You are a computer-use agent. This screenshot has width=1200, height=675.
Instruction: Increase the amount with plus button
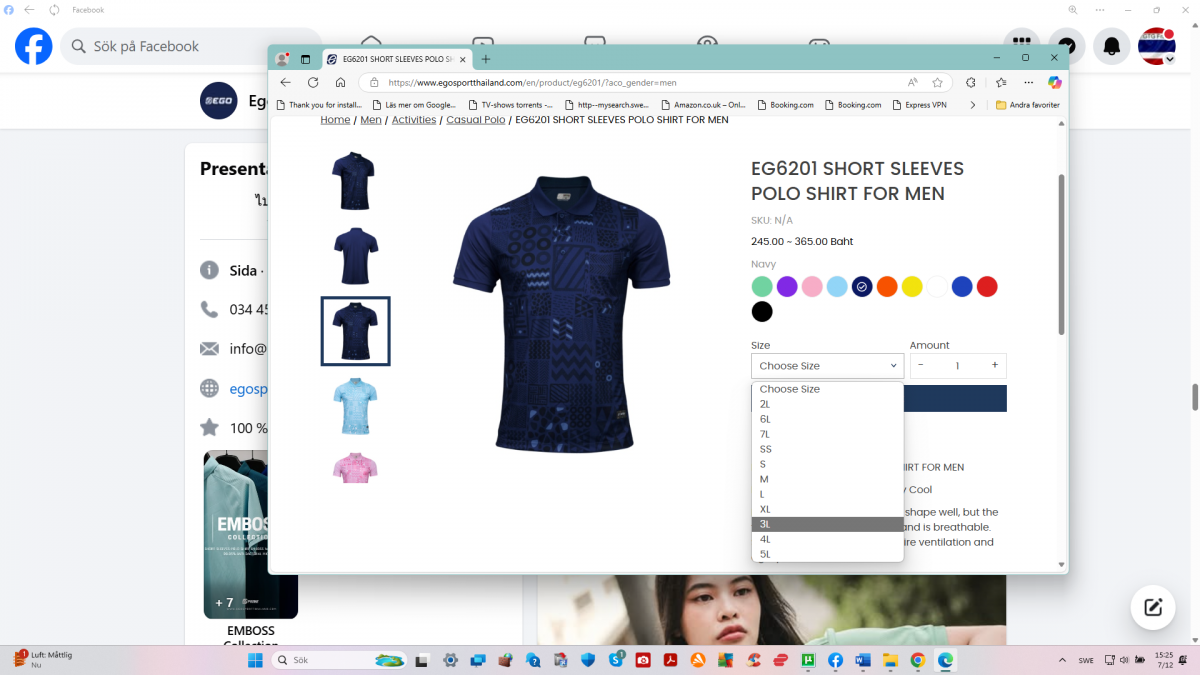pyautogui.click(x=994, y=366)
